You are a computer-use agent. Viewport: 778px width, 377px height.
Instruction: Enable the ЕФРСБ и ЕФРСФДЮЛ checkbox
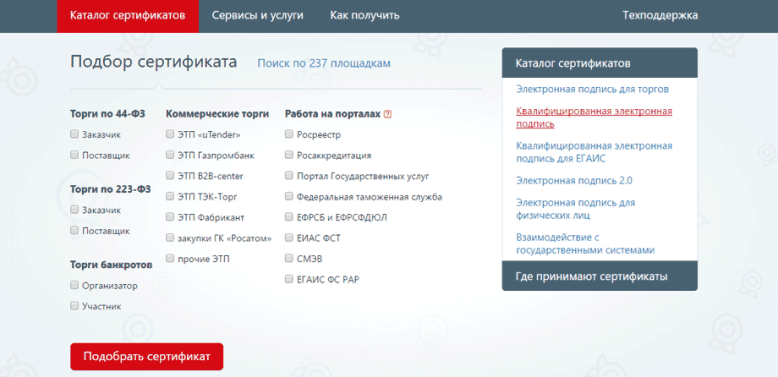click(x=289, y=217)
